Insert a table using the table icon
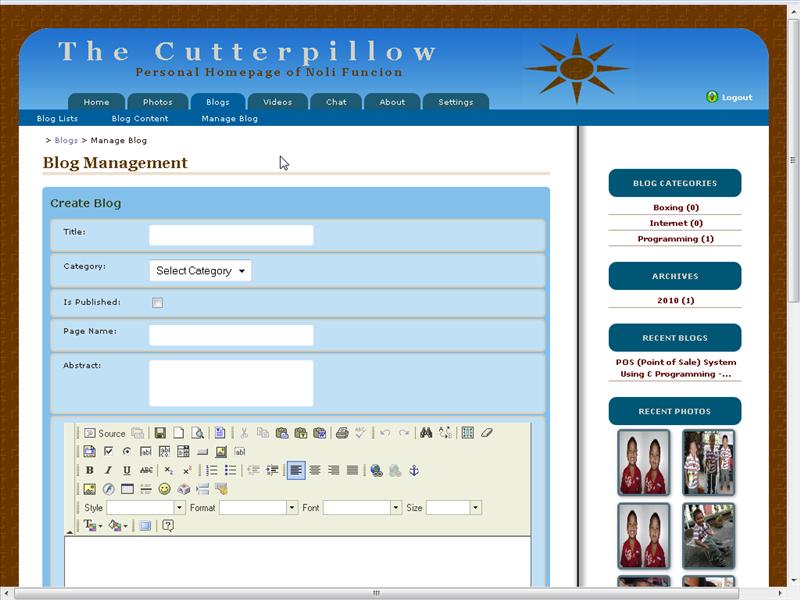The width and height of the screenshot is (800, 600). 127,489
